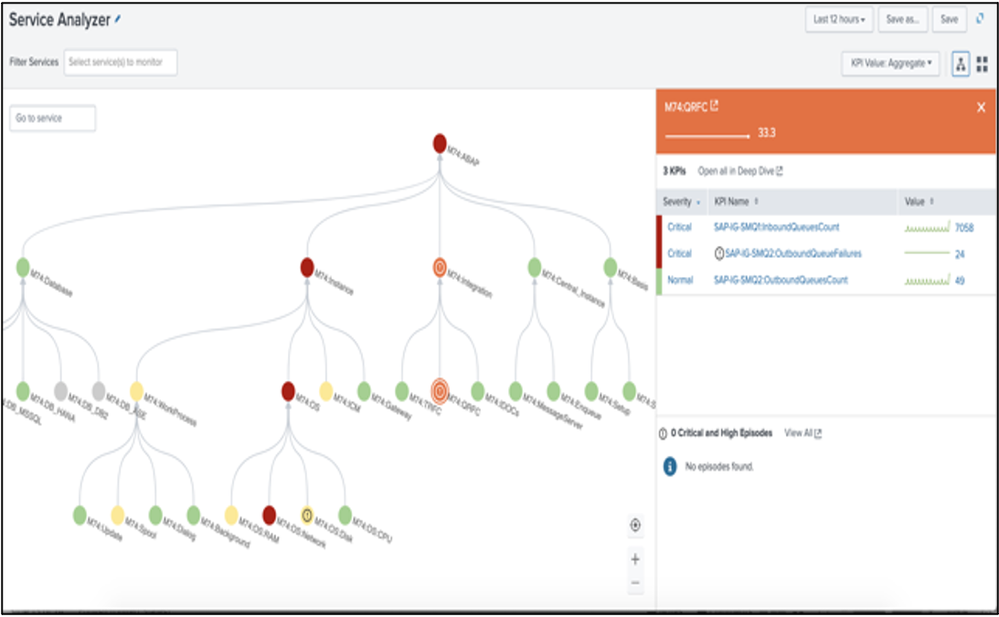Click the M74:QRFC node in the tree
The width and height of the screenshot is (999, 617).
pyautogui.click(x=439, y=390)
